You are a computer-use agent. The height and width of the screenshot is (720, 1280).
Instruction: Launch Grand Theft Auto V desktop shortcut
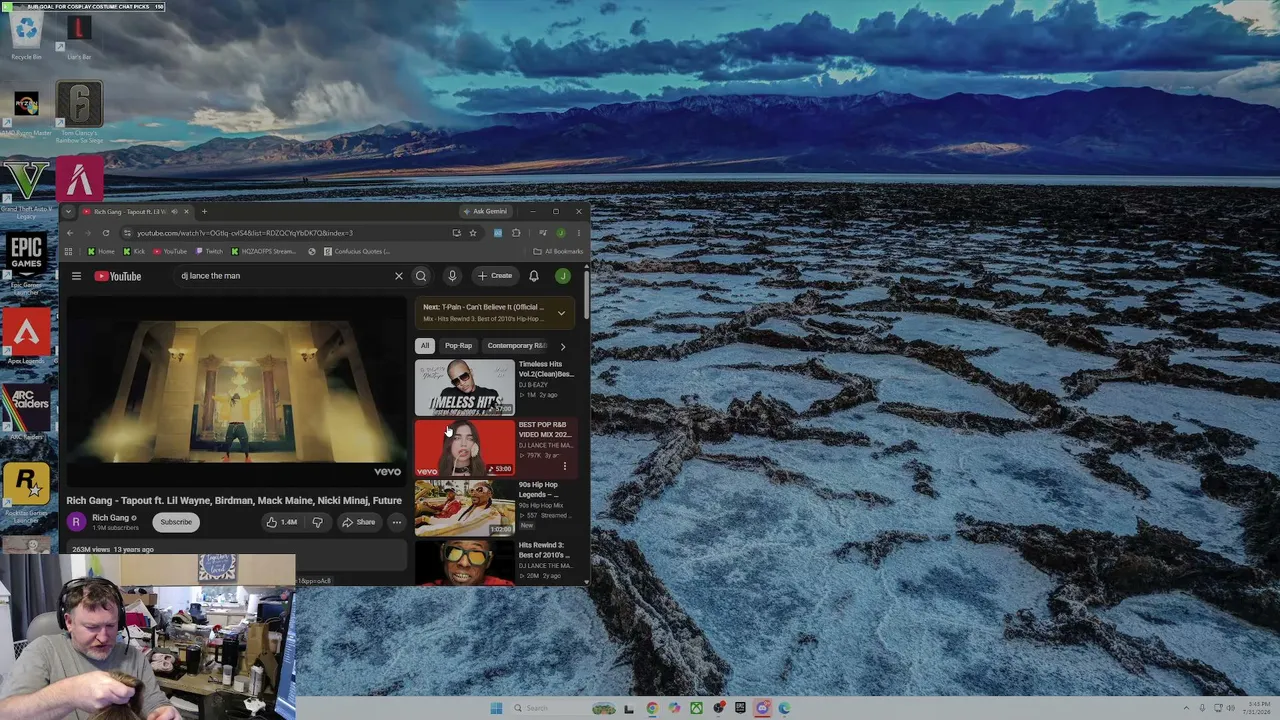click(26, 190)
